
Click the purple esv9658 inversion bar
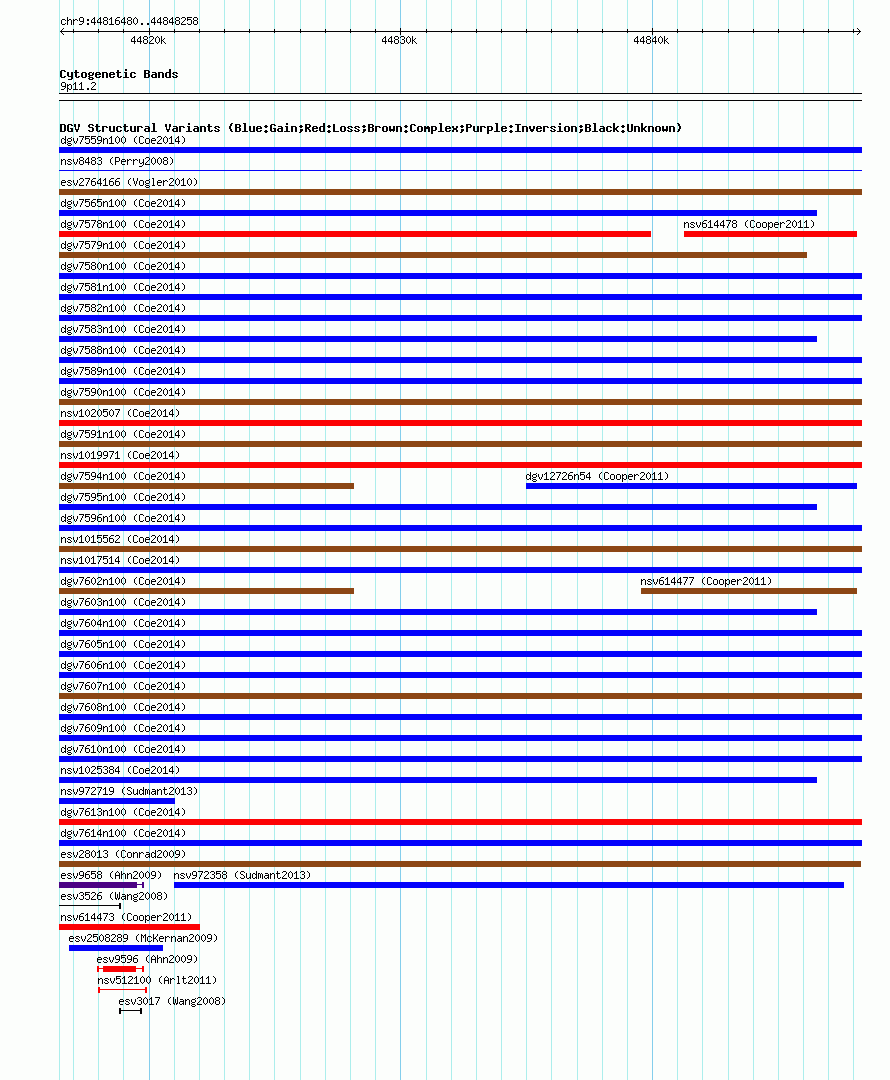(x=101, y=885)
